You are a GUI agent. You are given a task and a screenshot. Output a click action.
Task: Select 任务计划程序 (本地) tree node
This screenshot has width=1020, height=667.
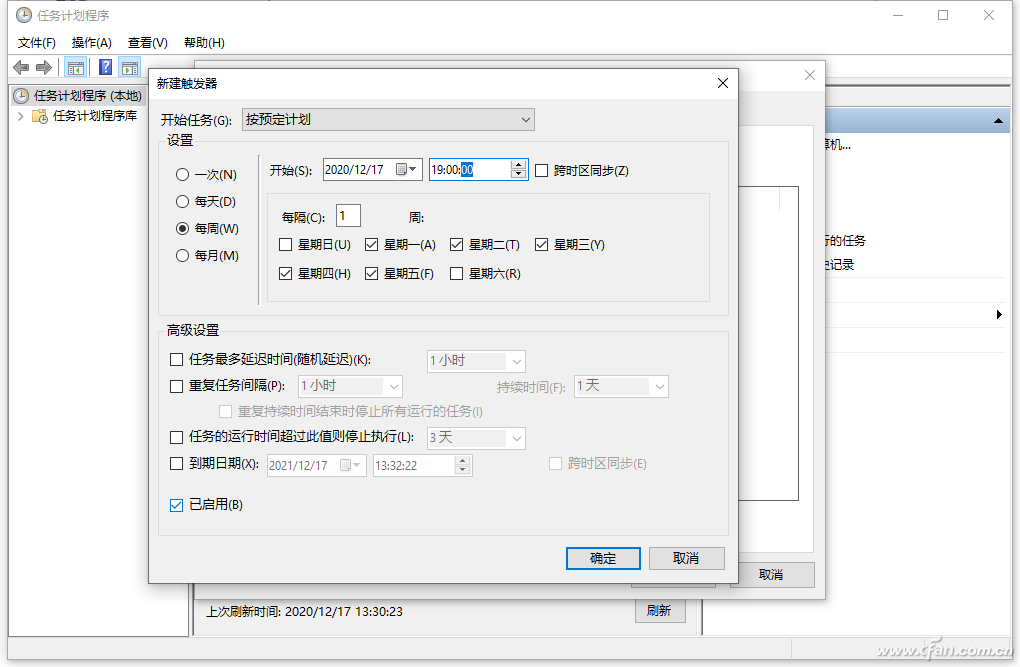pyautogui.click(x=77, y=96)
